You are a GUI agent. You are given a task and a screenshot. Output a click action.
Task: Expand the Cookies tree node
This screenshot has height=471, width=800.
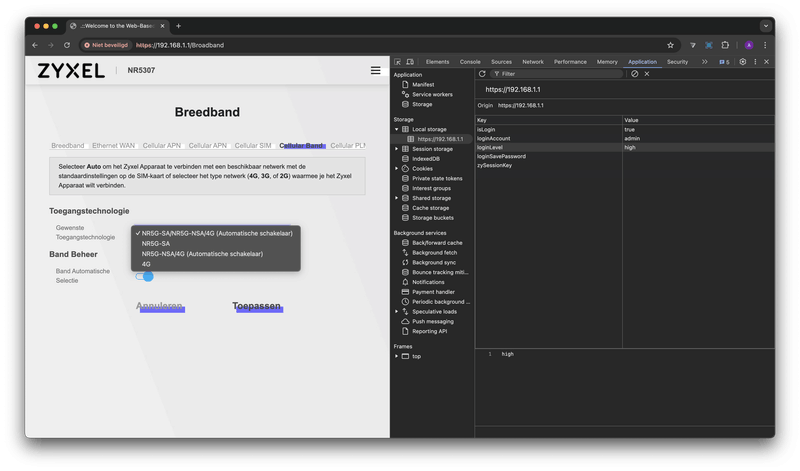[398, 168]
